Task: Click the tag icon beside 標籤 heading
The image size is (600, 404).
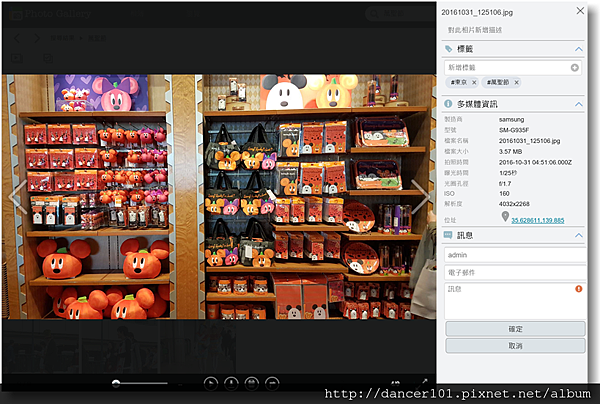Action: click(x=448, y=49)
